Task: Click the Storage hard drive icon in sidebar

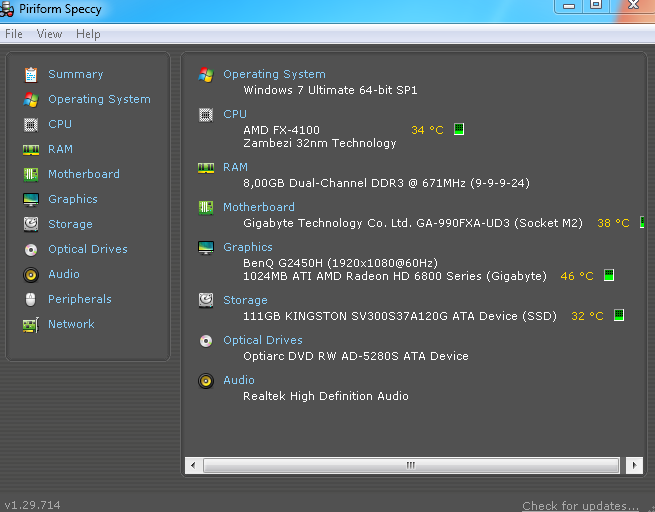Action: (31, 224)
